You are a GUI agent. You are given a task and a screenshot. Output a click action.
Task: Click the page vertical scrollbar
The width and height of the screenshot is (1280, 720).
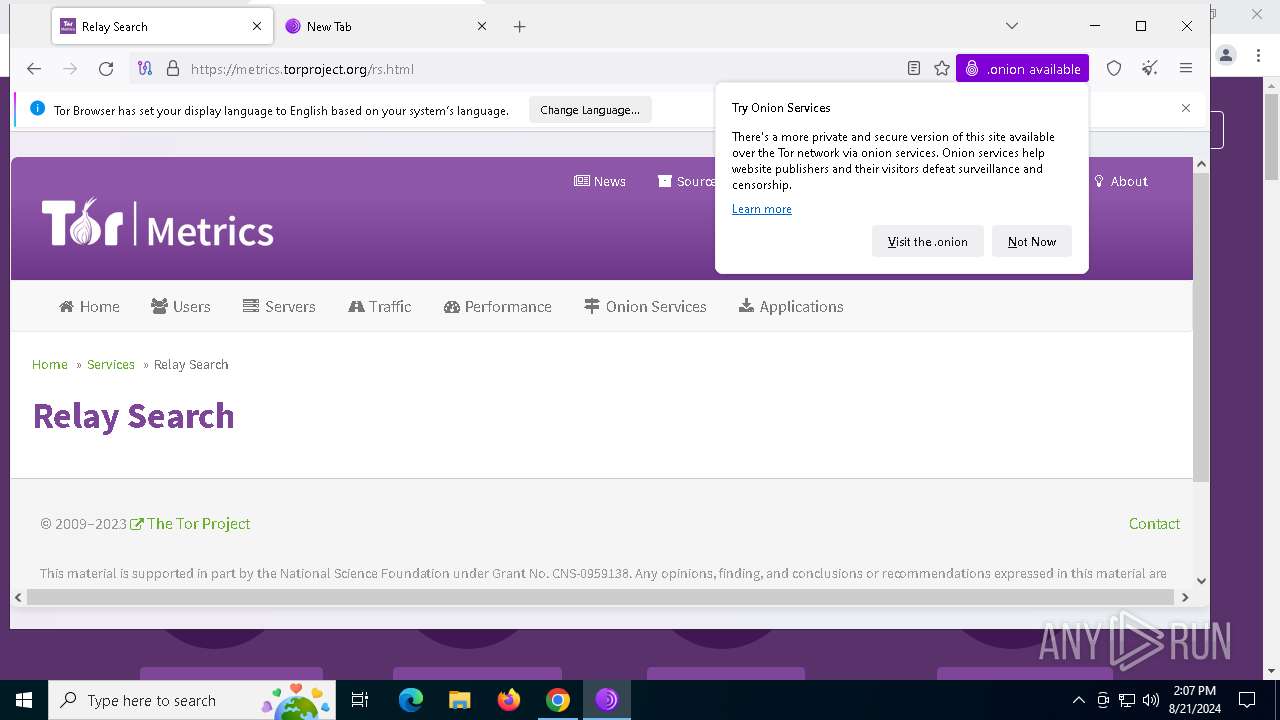1202,327
